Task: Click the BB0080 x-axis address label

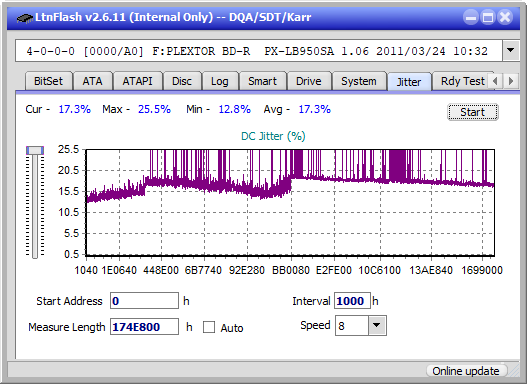Action: [291, 270]
